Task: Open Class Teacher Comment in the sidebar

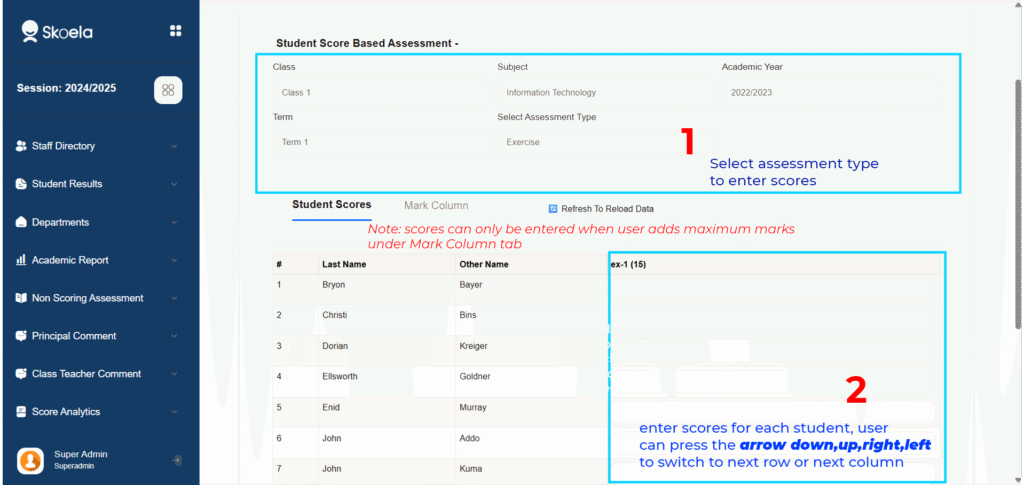Action: click(86, 374)
